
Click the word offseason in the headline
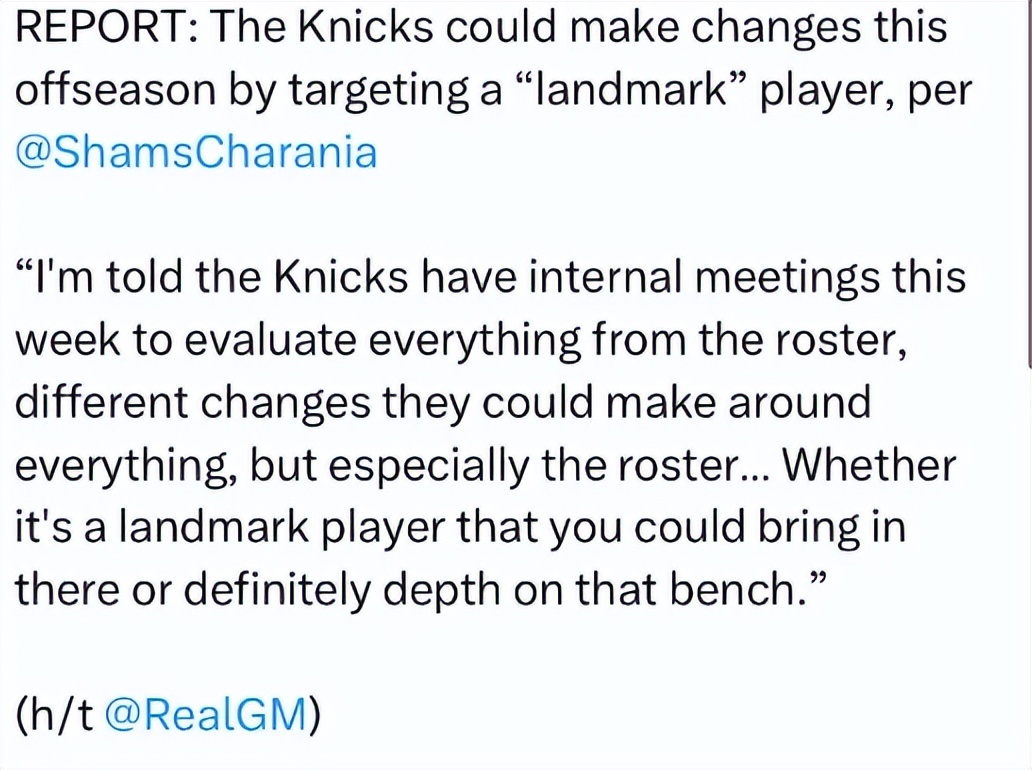(115, 90)
